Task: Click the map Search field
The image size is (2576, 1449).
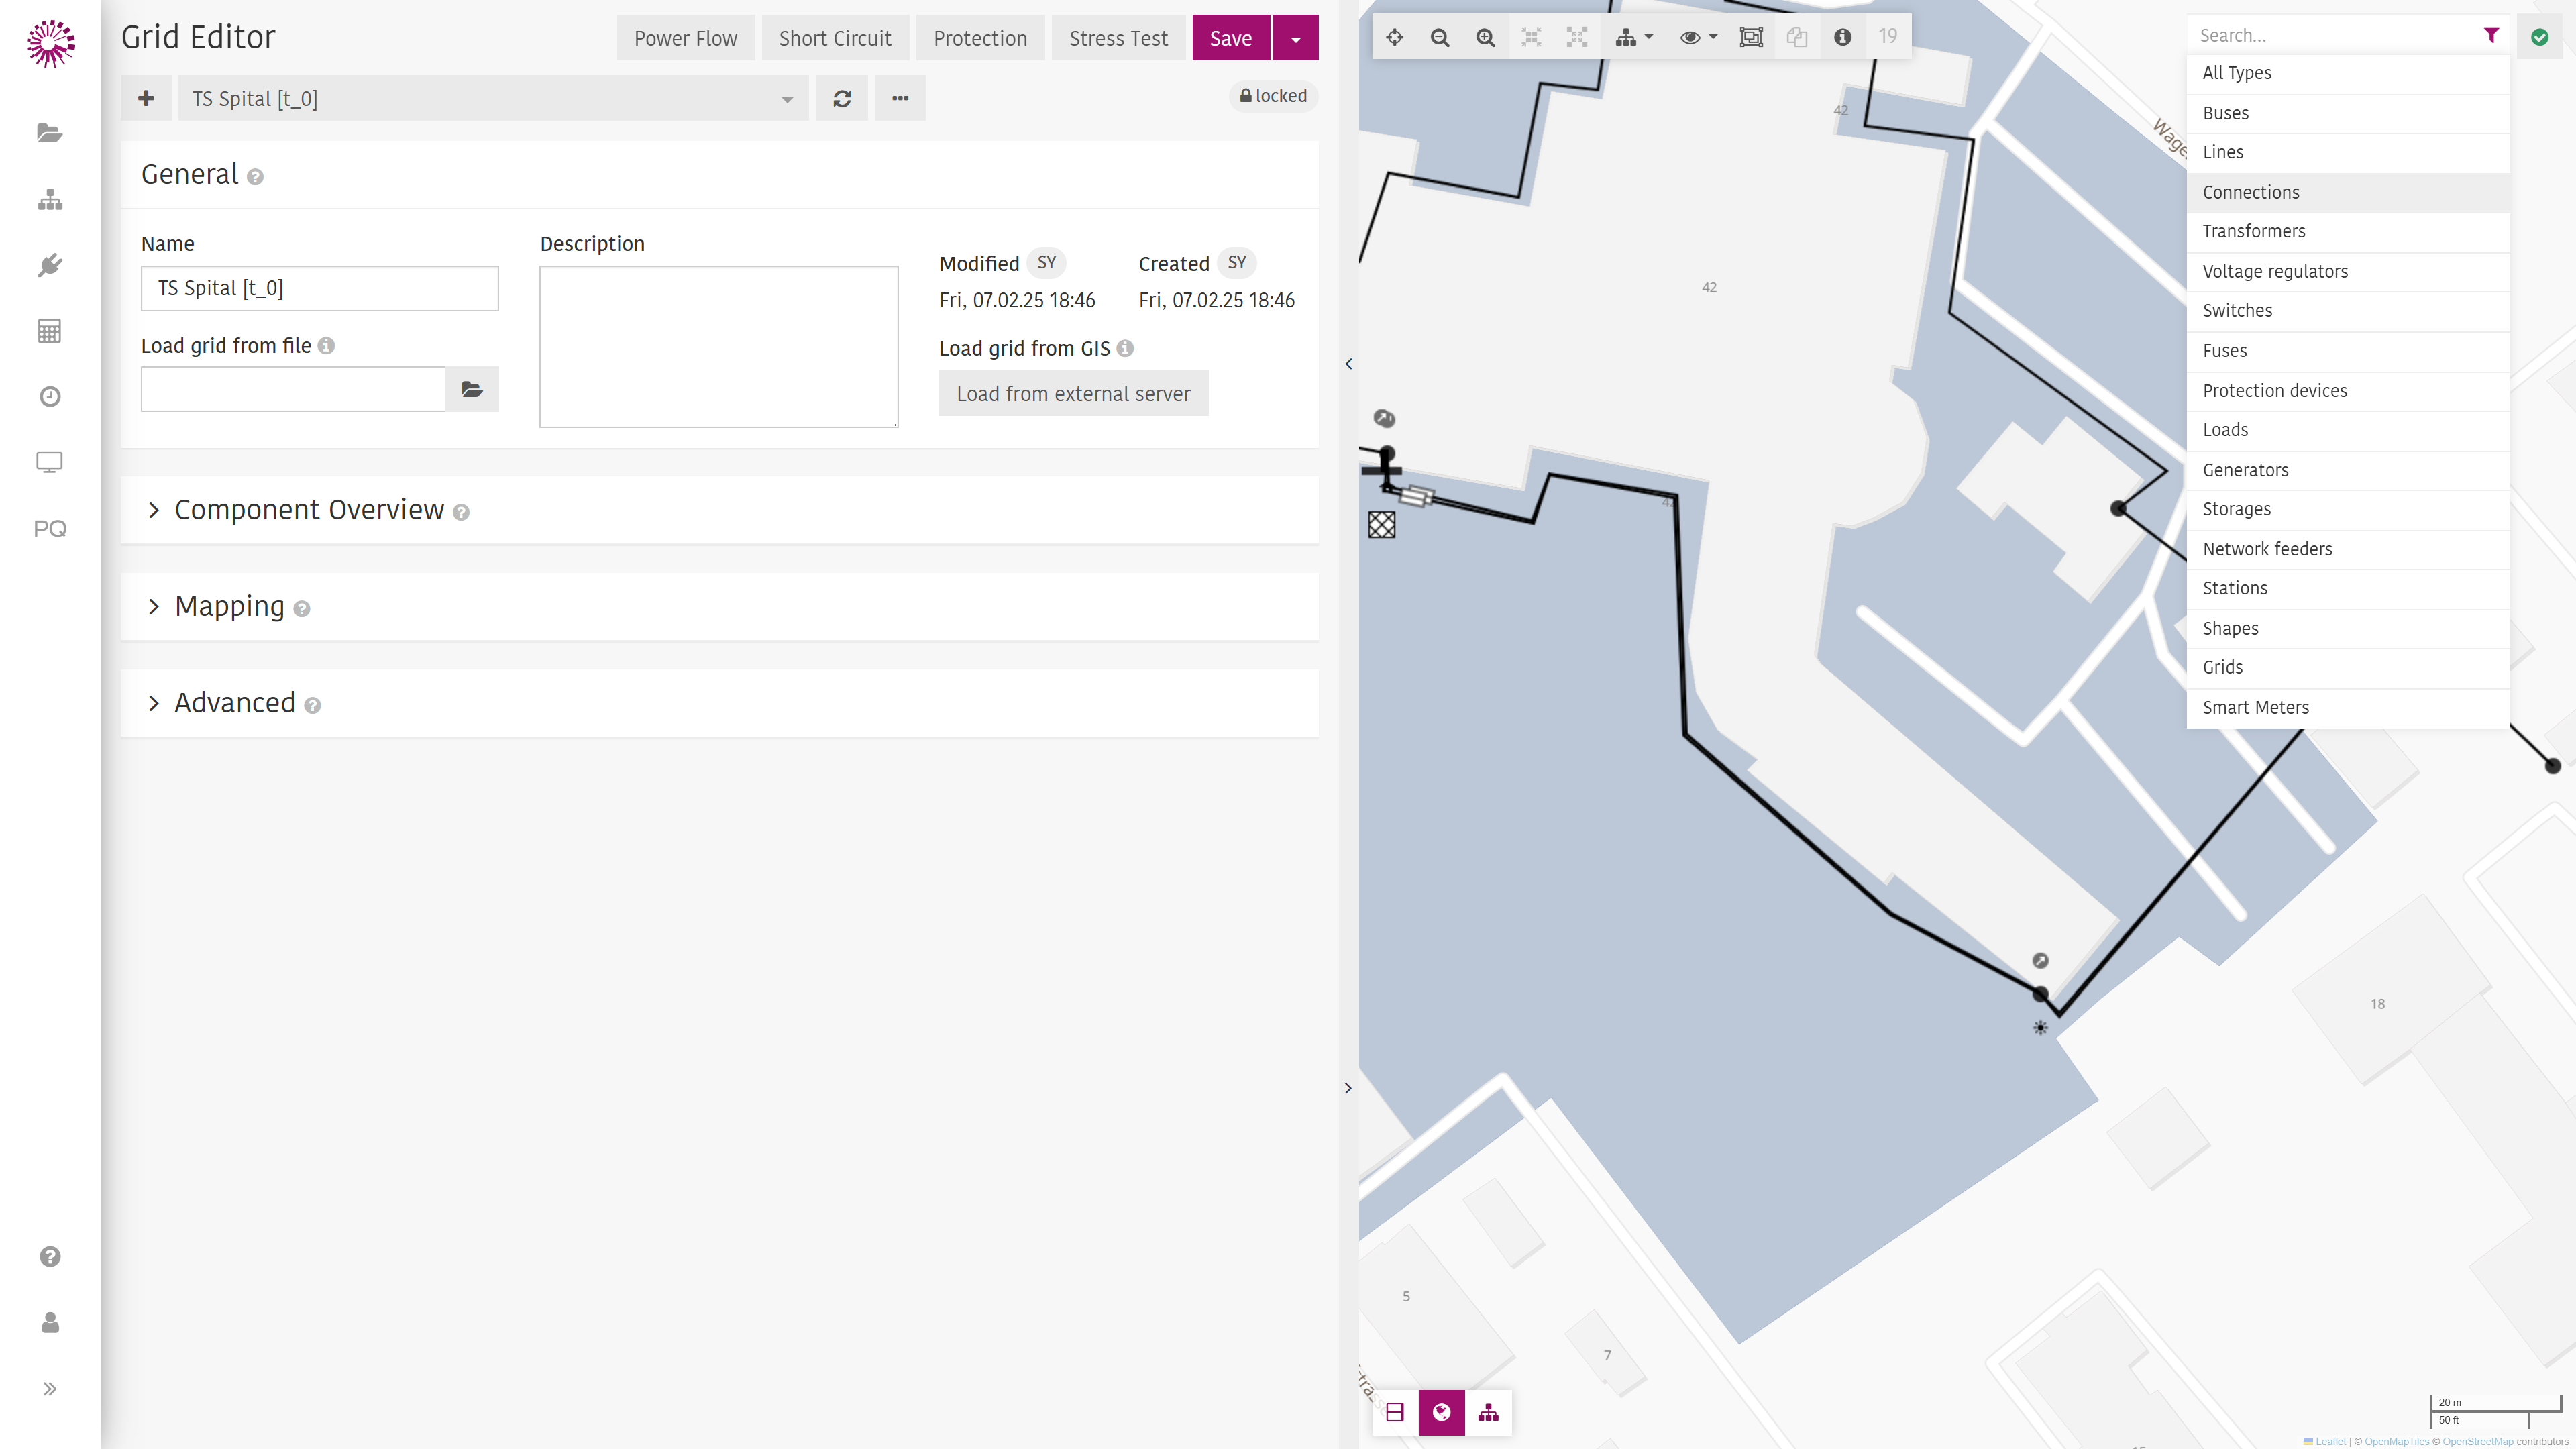Action: 2333,35
